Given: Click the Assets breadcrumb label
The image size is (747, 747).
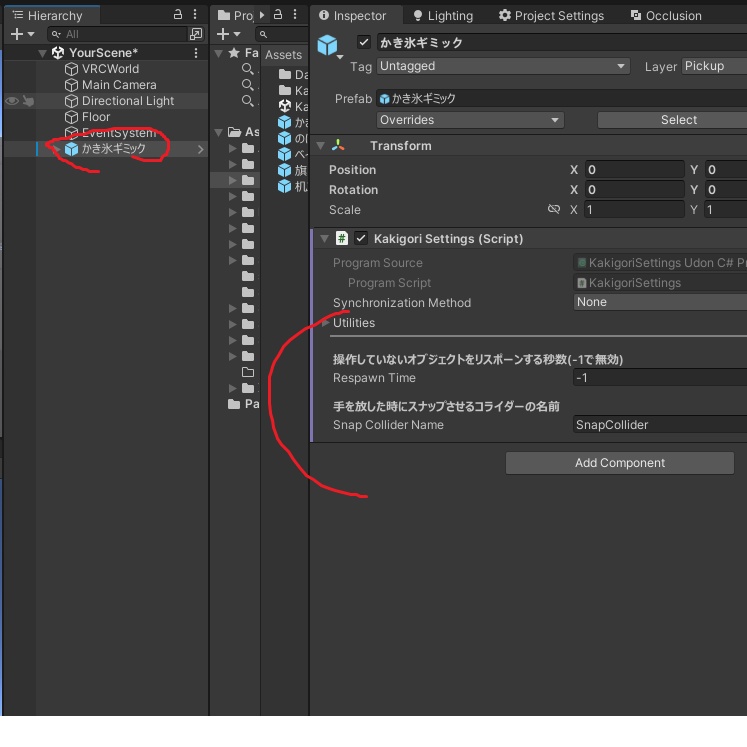Looking at the screenshot, I should point(283,55).
